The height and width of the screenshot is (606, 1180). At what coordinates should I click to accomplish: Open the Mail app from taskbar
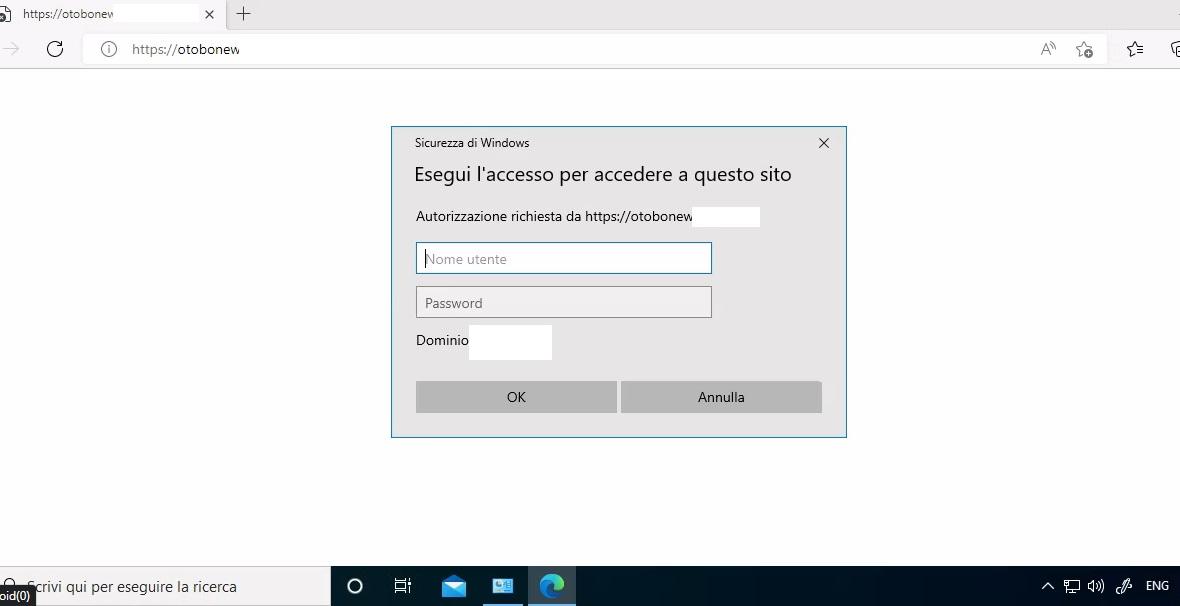453,586
